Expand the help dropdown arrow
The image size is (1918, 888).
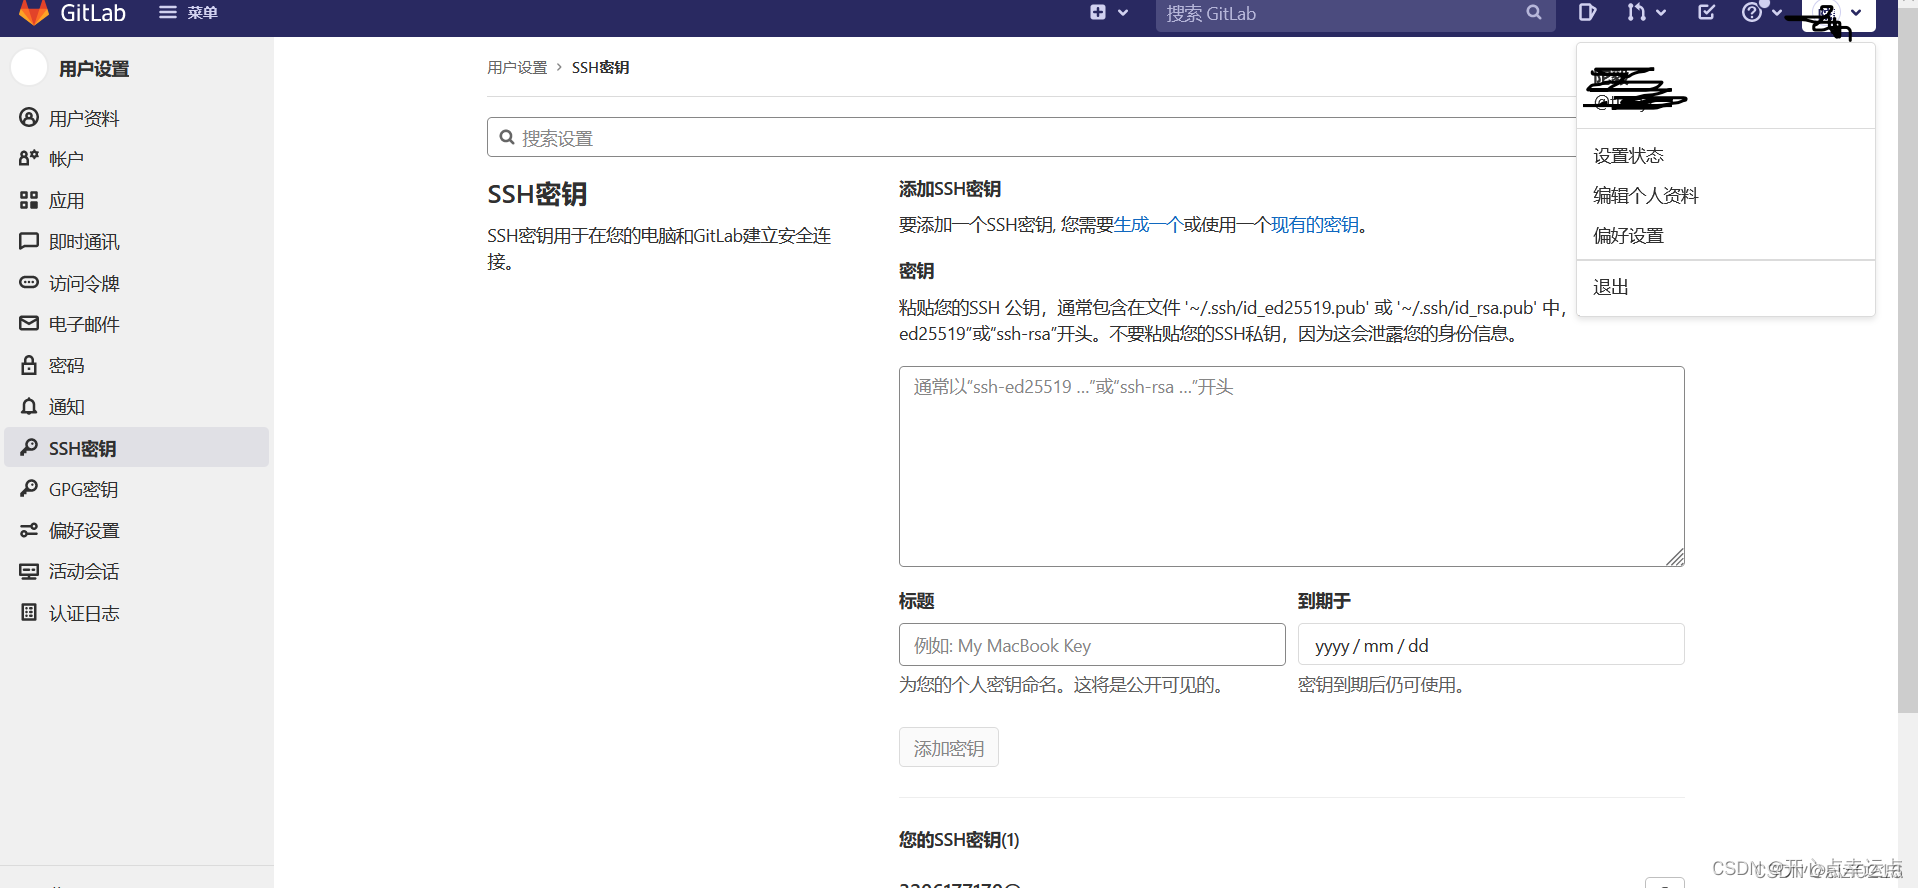coord(1777,13)
